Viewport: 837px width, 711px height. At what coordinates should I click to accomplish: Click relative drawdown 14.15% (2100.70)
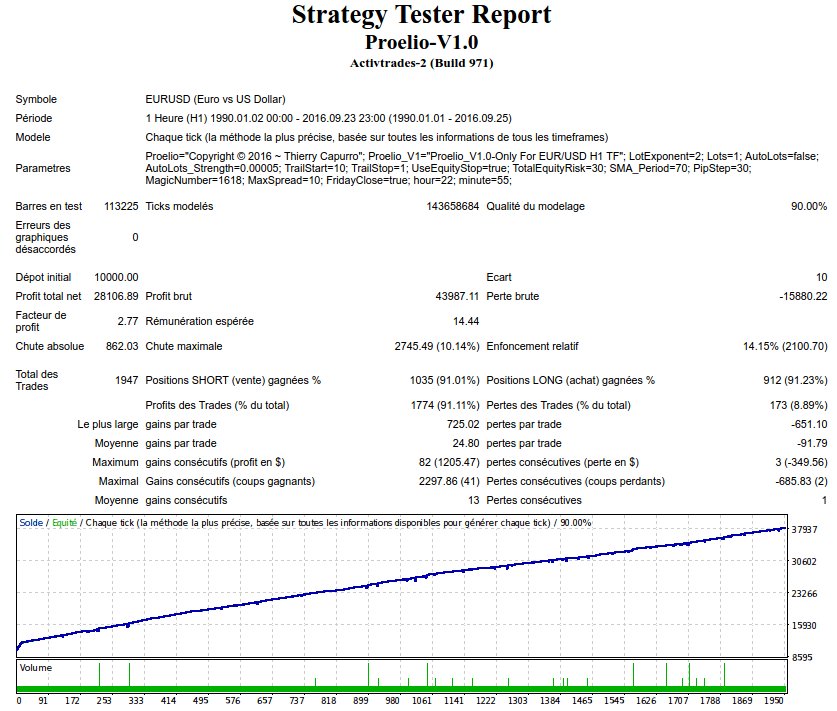coord(785,346)
